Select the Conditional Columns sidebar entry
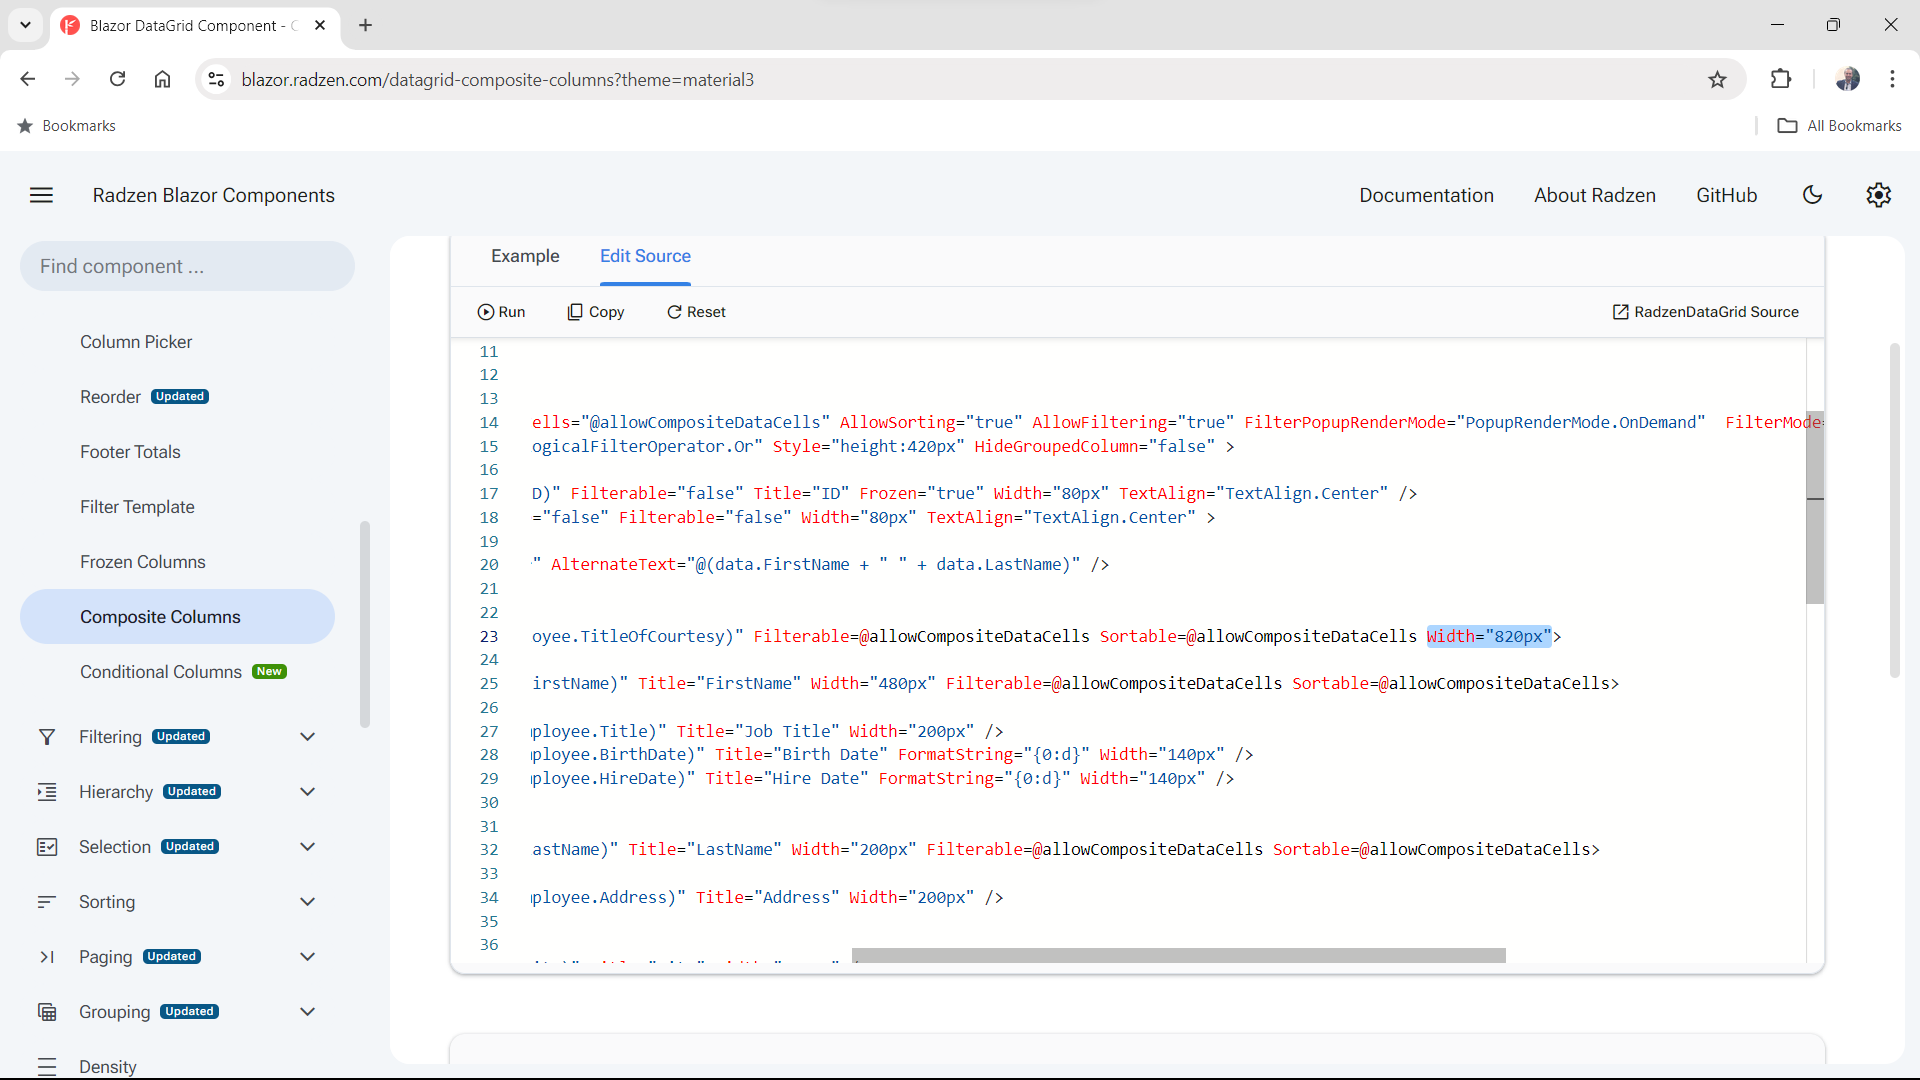The image size is (1920, 1080). point(160,671)
